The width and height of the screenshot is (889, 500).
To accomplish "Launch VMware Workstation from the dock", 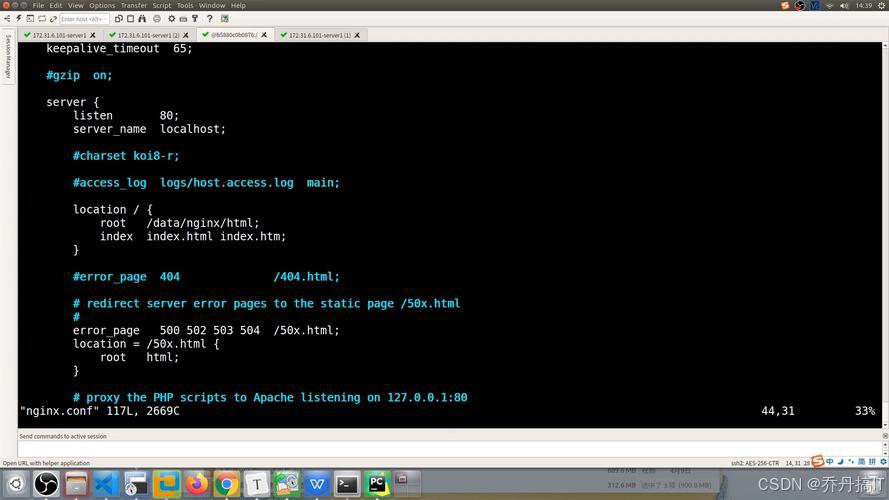I will click(x=166, y=484).
